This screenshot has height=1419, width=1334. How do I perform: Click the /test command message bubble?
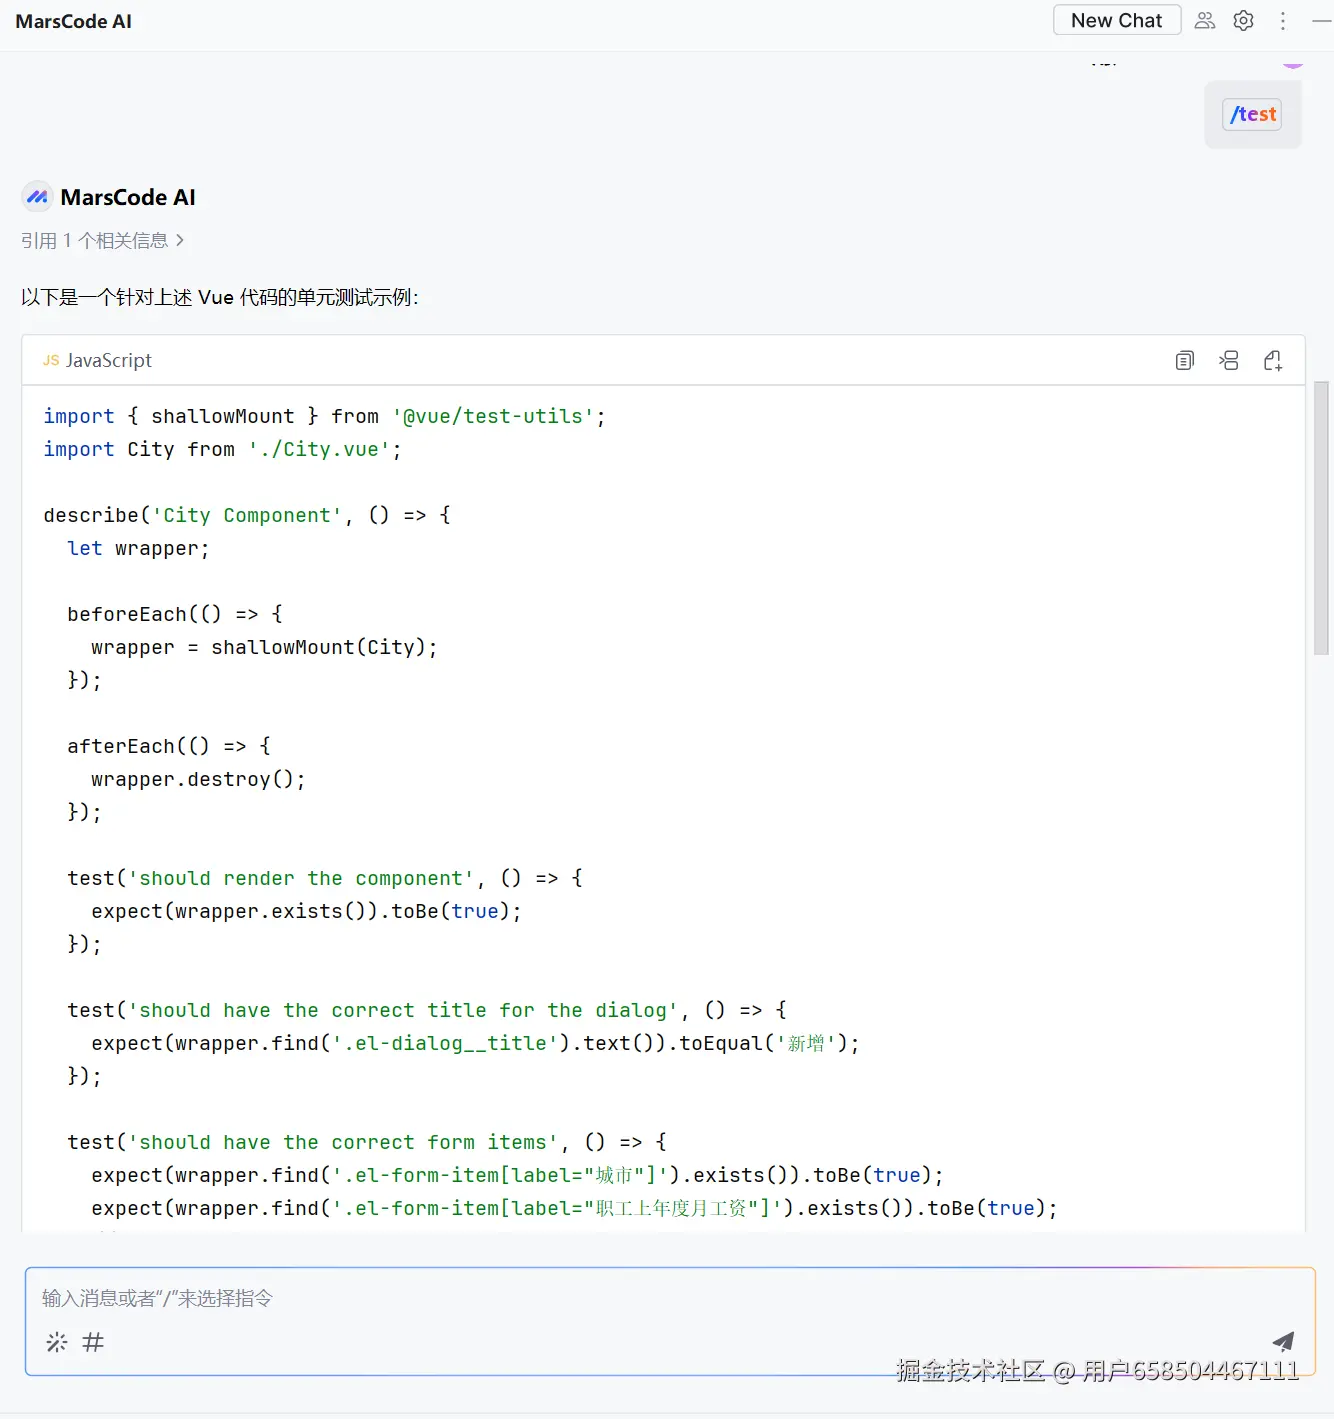pos(1253,114)
